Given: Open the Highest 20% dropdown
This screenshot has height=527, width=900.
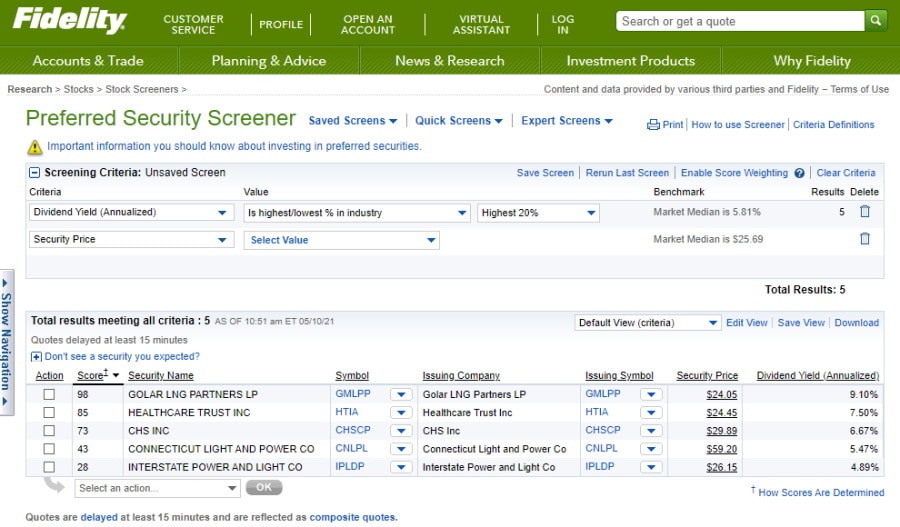Looking at the screenshot, I should (x=538, y=213).
